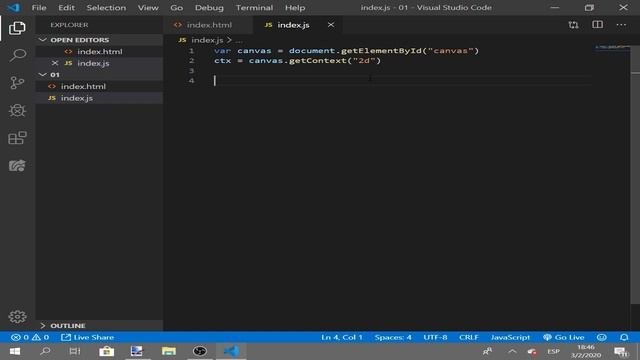
Task: Open the Debug menu
Action: tap(209, 8)
